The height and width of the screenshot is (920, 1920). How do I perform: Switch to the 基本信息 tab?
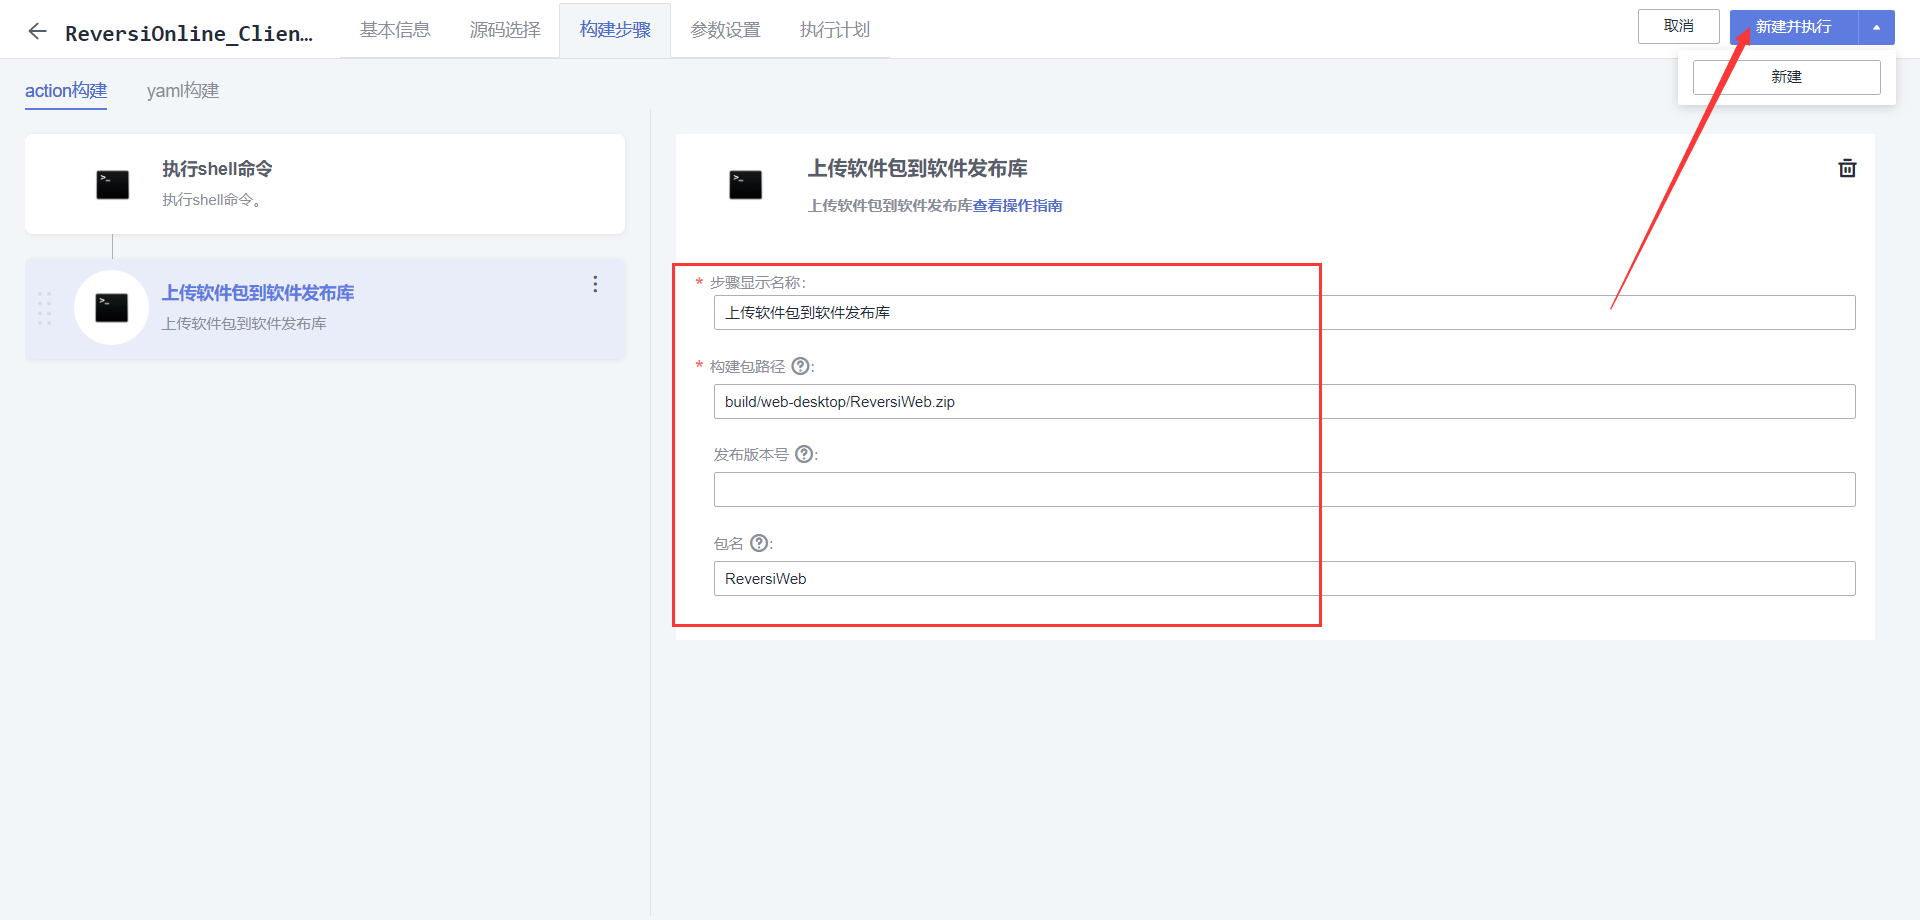tap(394, 29)
